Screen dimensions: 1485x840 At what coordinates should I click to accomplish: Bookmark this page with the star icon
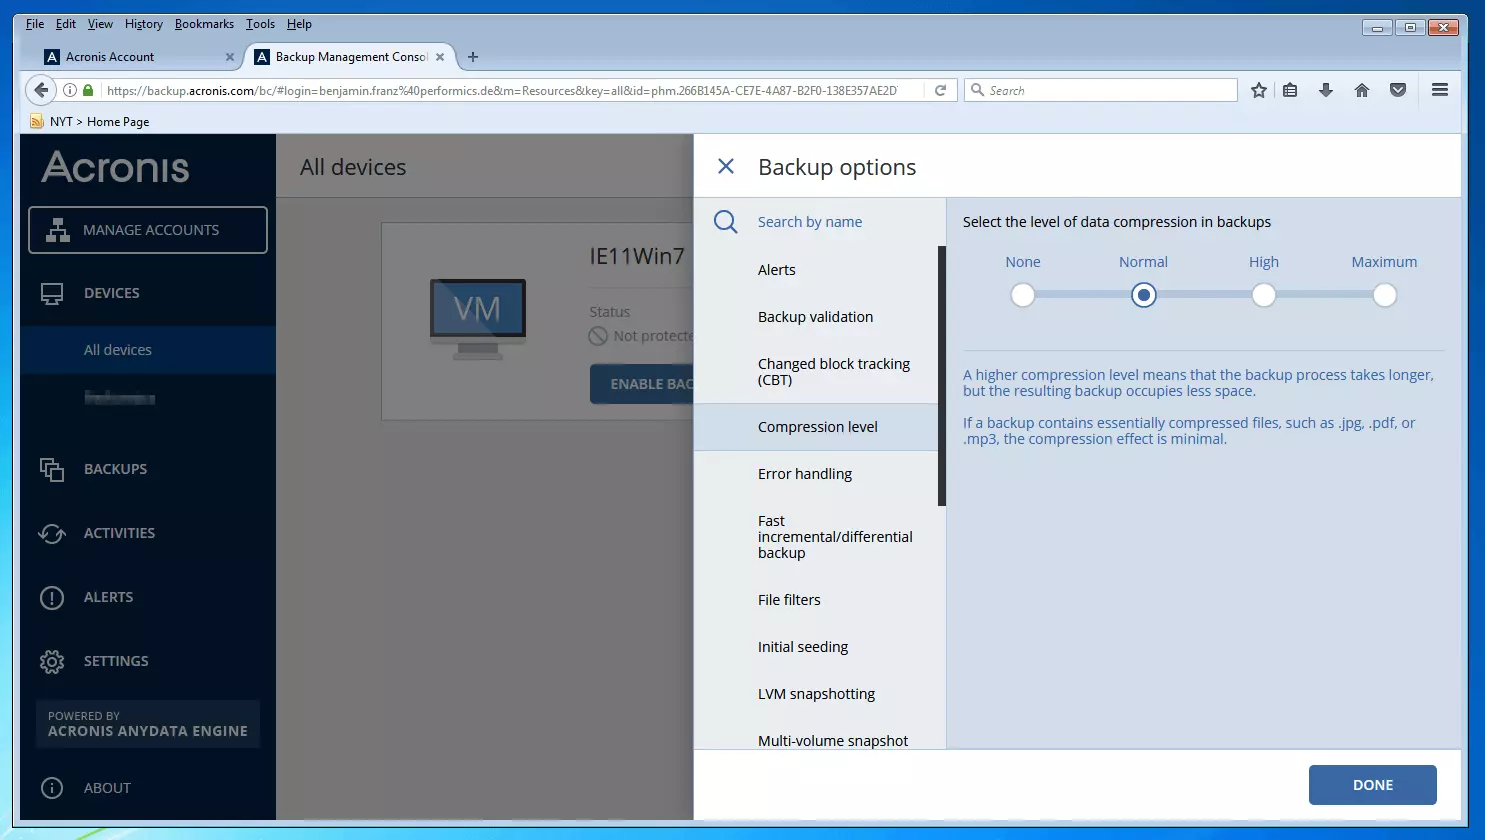1259,90
